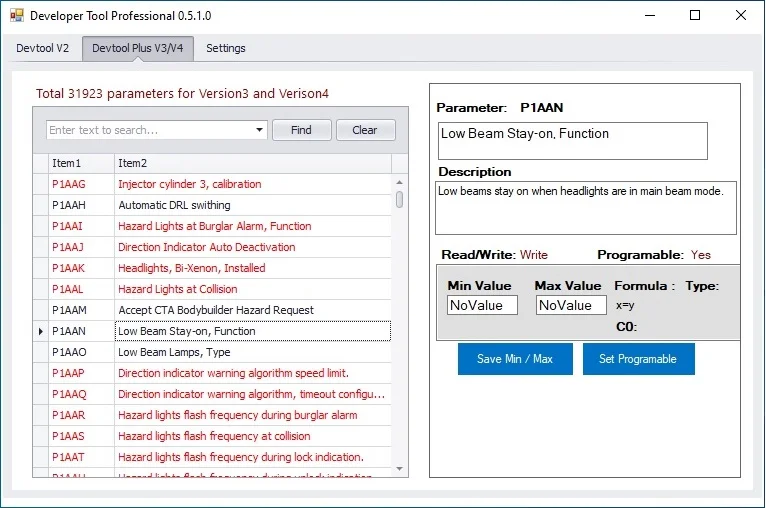
Task: Click the Max Value input field
Action: [x=571, y=305]
